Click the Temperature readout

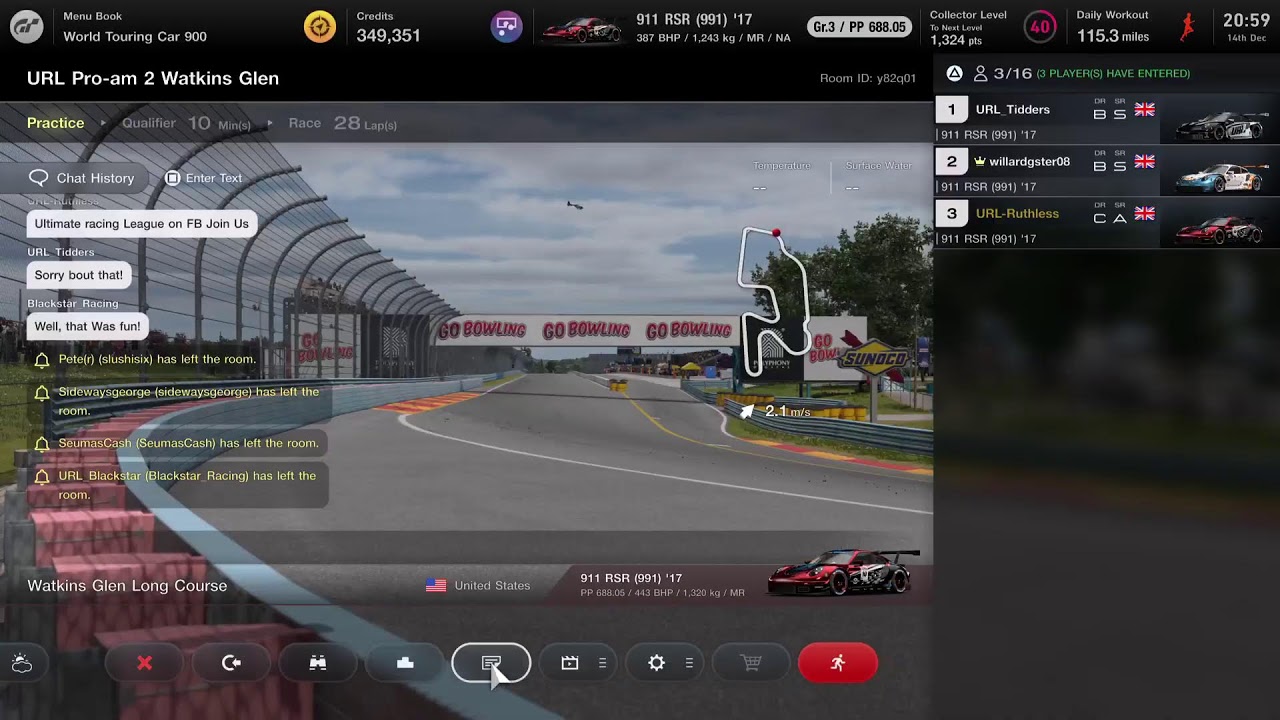pos(781,176)
